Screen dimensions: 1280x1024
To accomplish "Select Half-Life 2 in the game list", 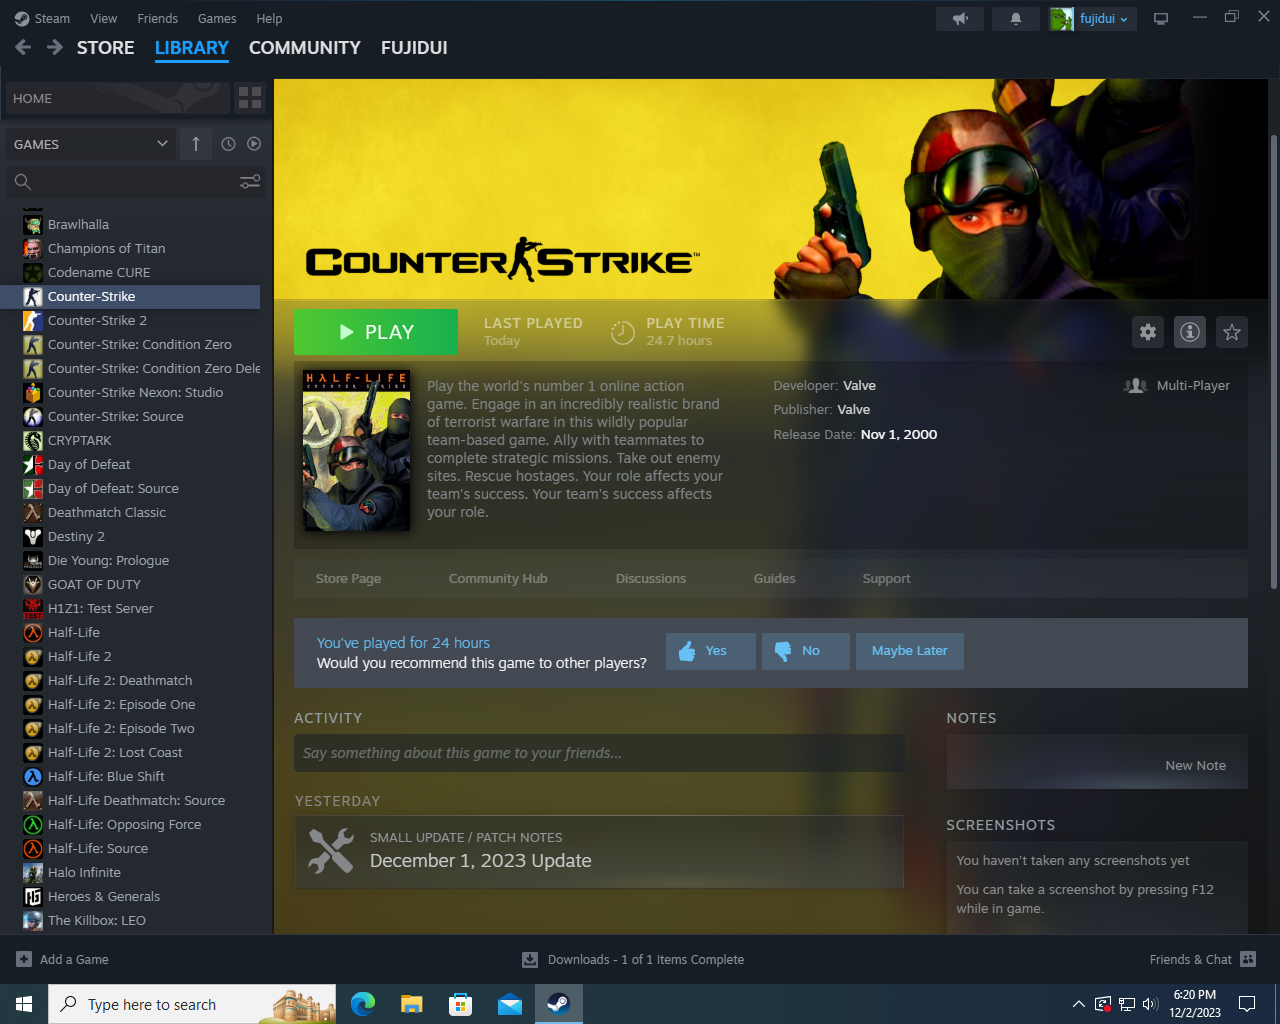I will pyautogui.click(x=79, y=657).
